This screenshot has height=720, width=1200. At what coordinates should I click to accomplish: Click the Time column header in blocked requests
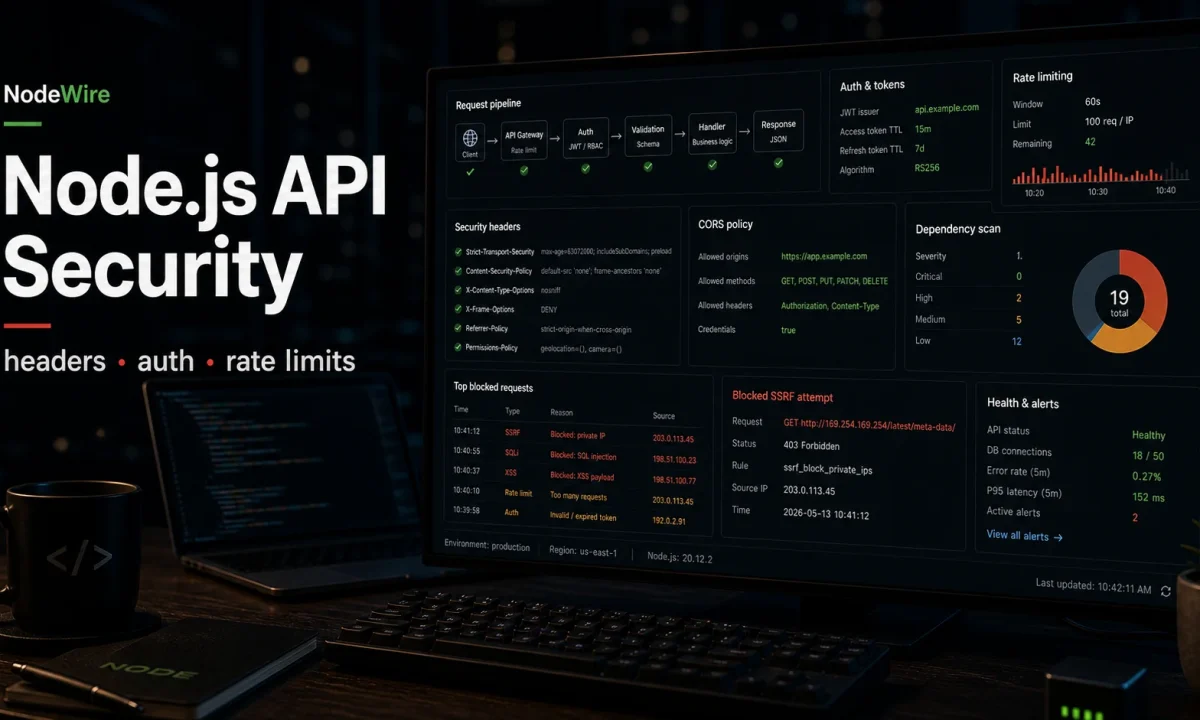461,409
